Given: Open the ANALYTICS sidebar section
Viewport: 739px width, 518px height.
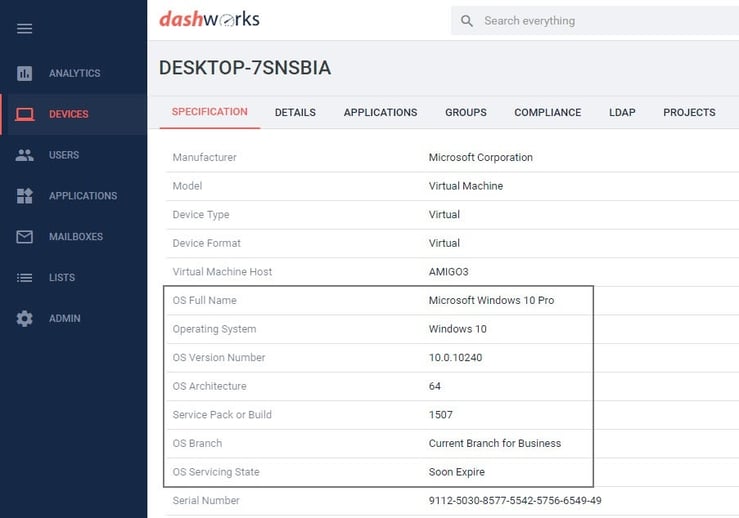Looking at the screenshot, I should pyautogui.click(x=74, y=73).
